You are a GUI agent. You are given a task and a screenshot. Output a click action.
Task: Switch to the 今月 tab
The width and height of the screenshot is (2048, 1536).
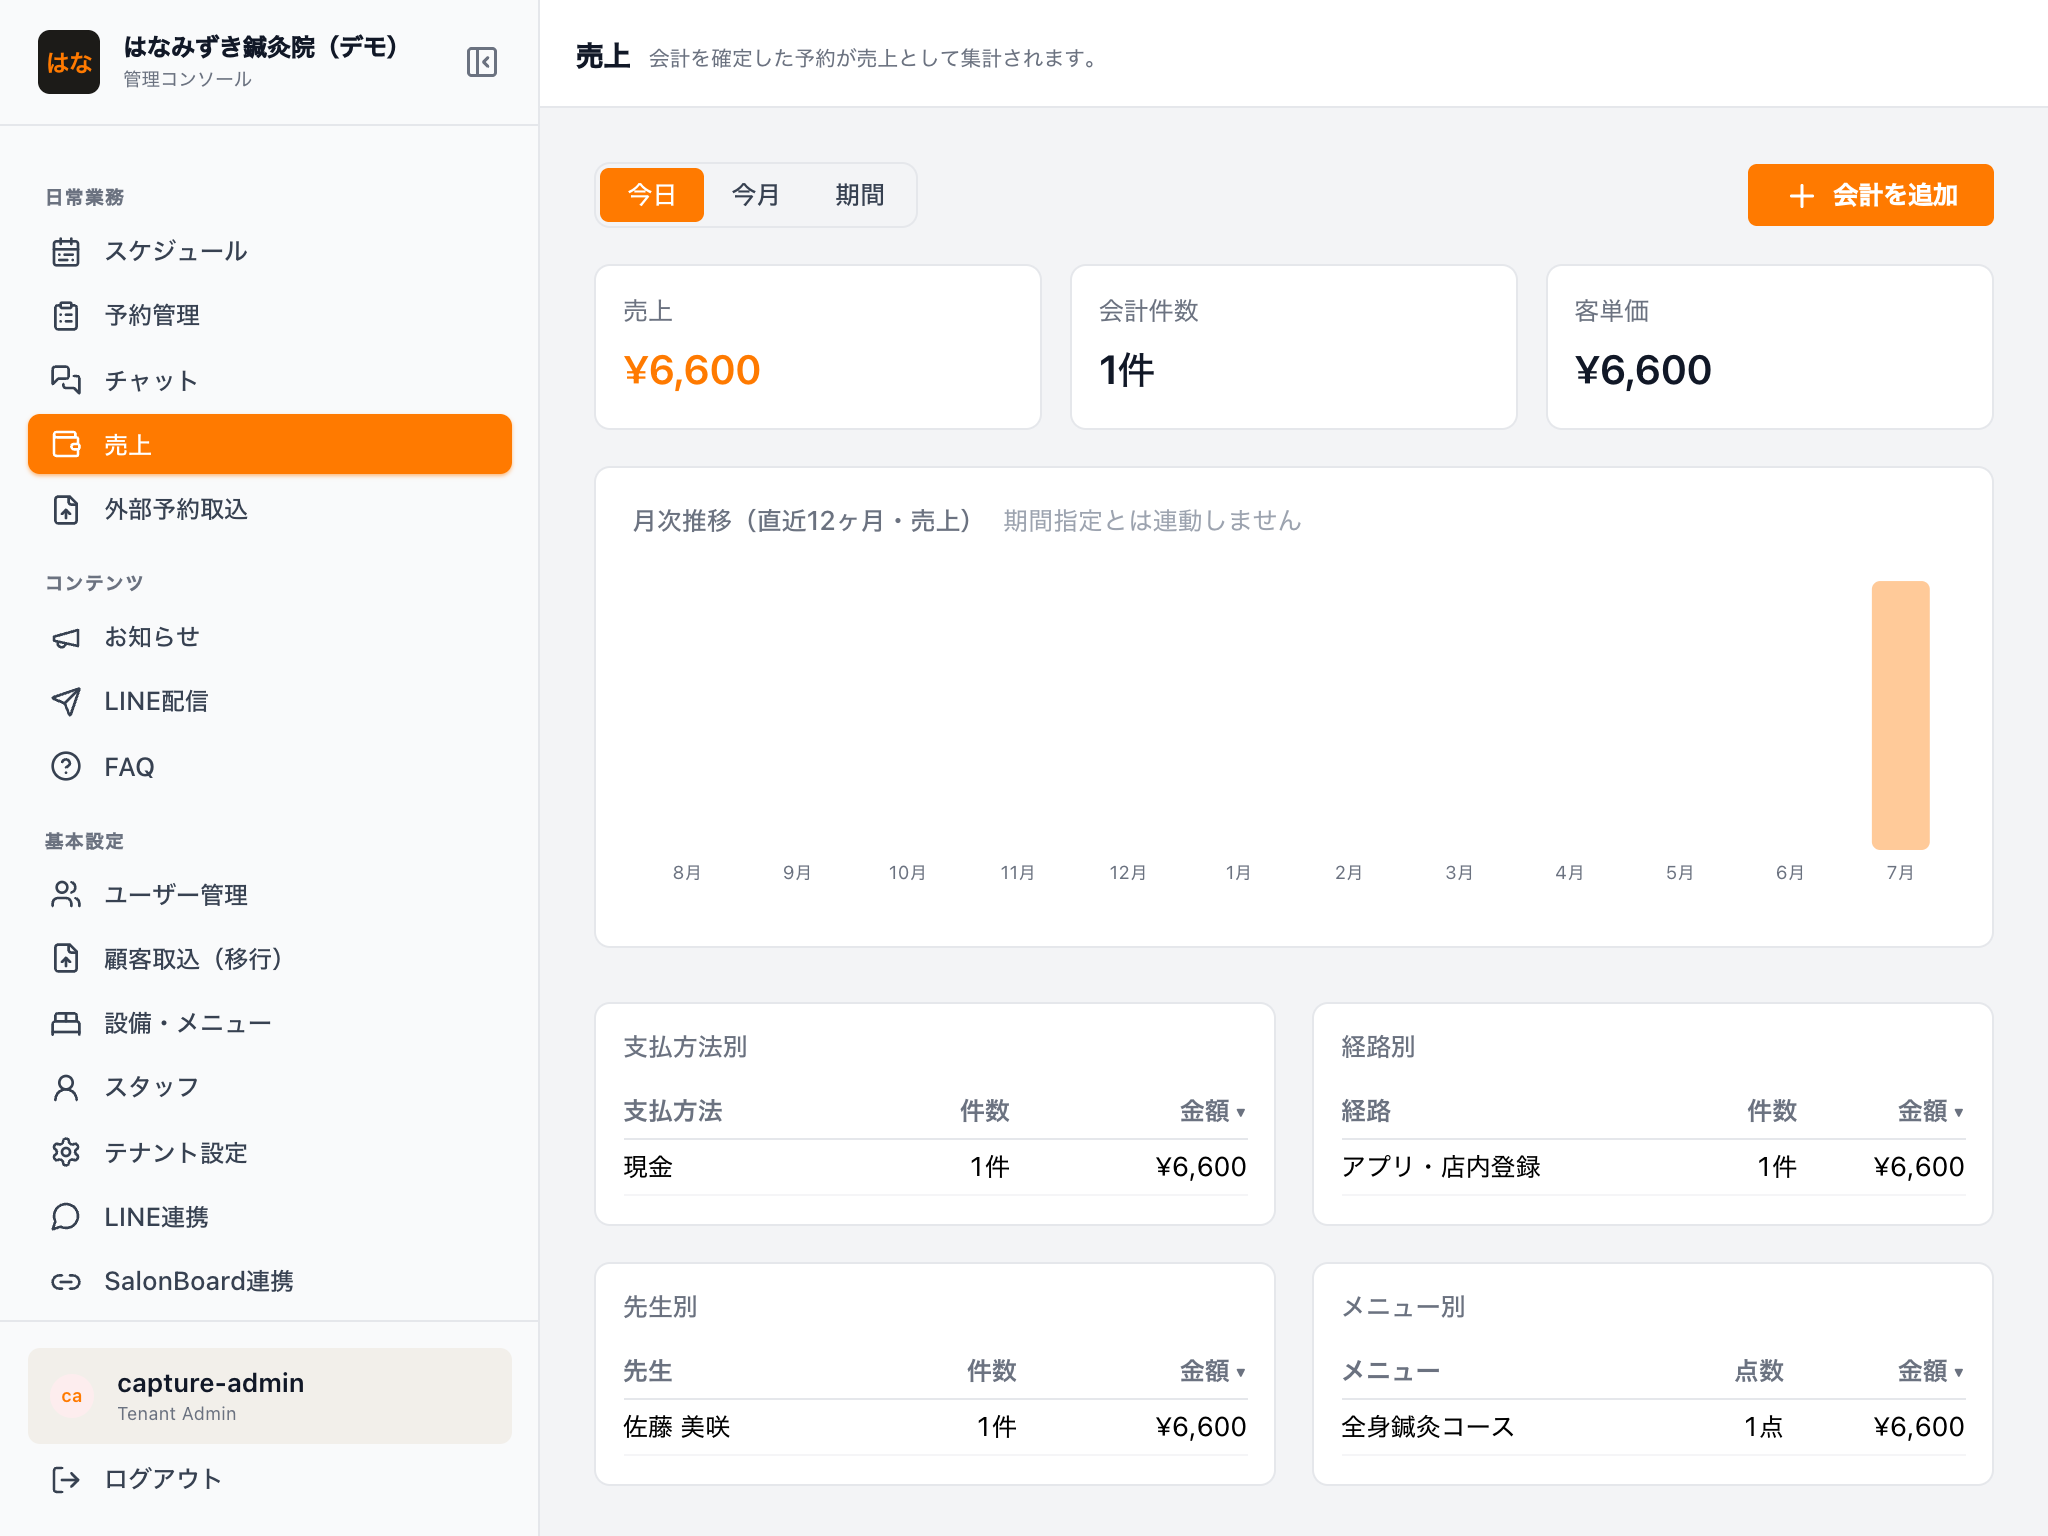point(756,195)
